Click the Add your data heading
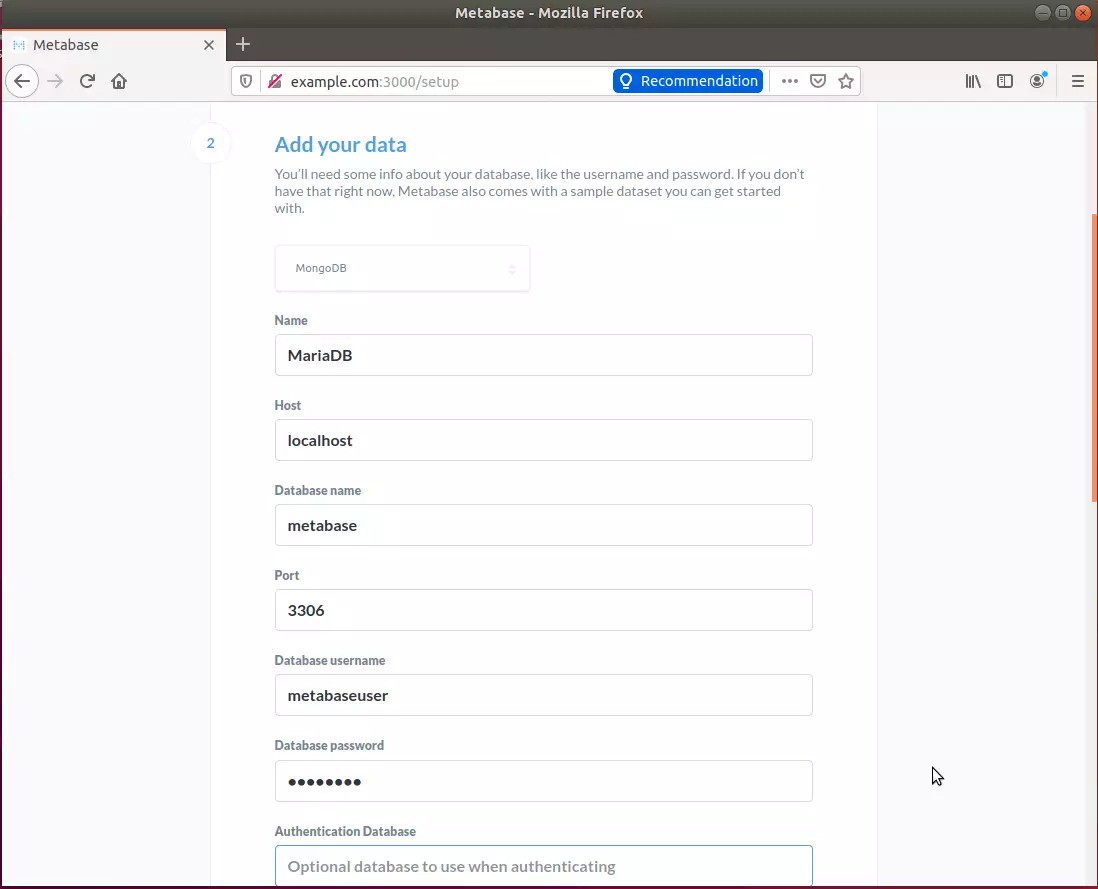This screenshot has width=1098, height=889. [x=340, y=144]
